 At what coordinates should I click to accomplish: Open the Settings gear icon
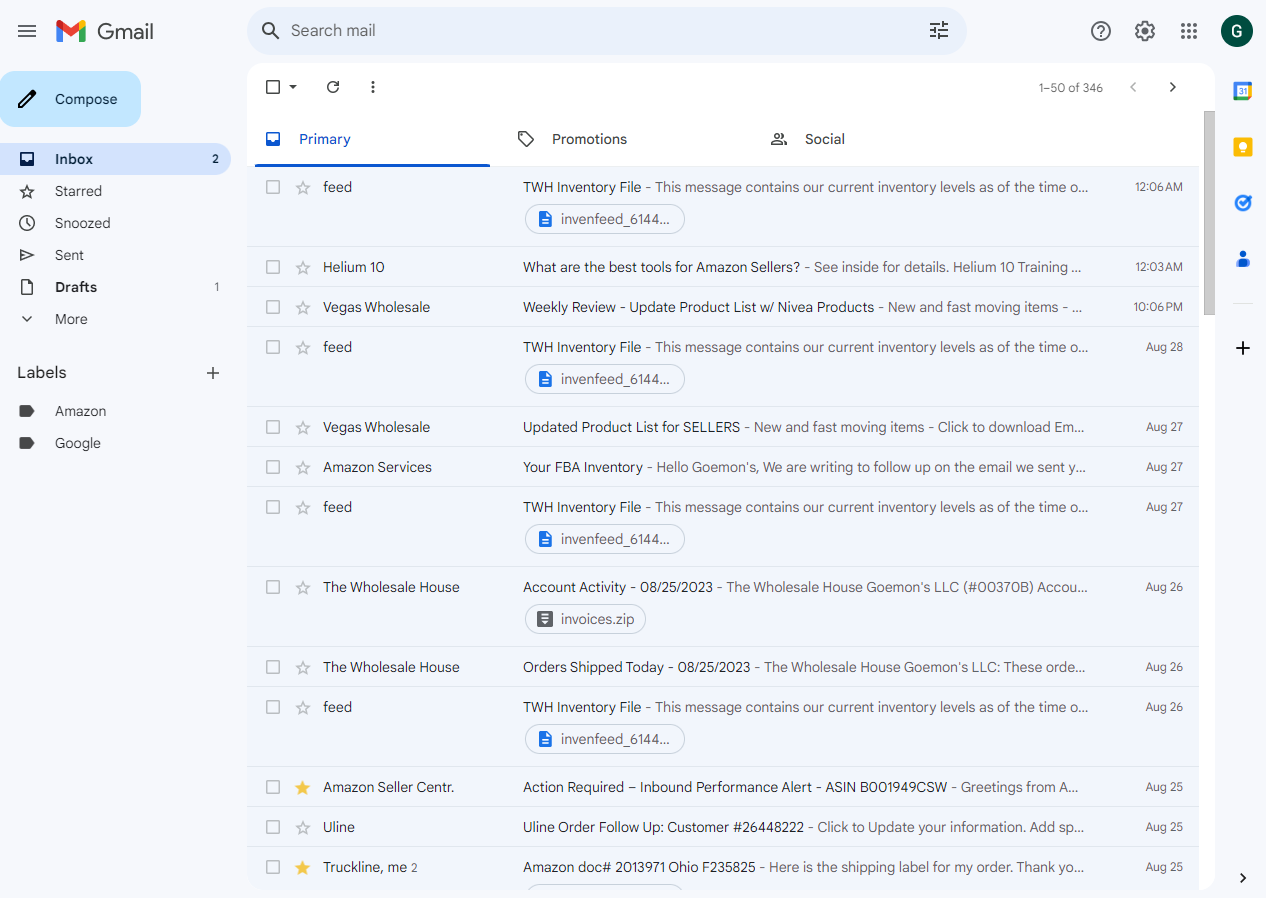tap(1145, 31)
